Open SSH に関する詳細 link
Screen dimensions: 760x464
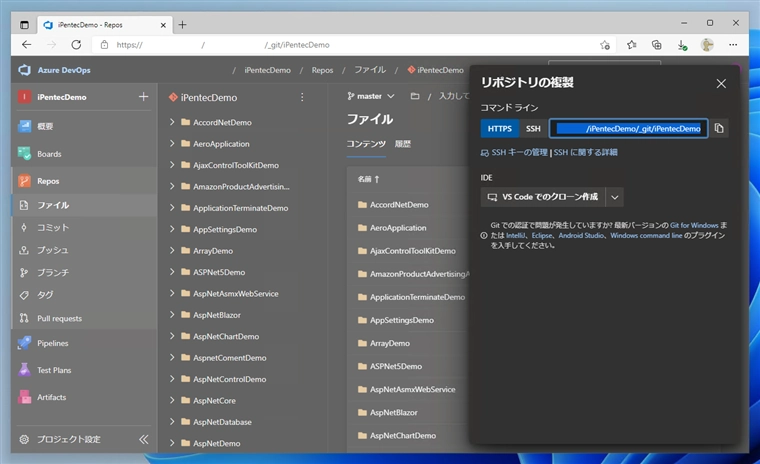coord(586,152)
